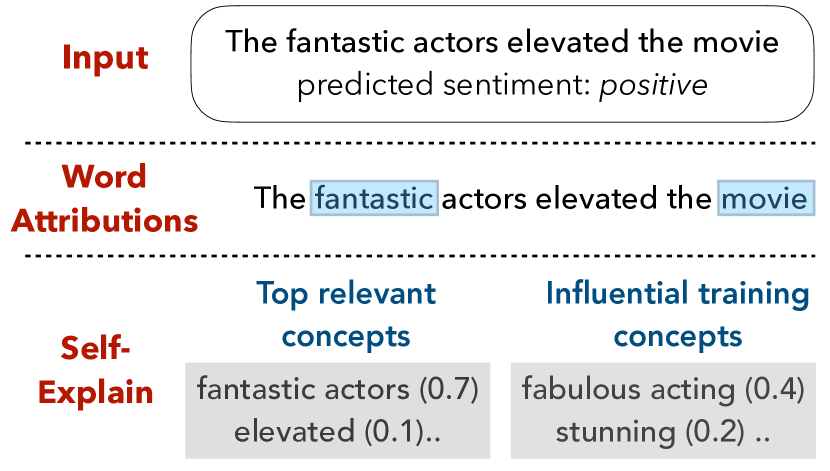Choose the "fabulous acting (0.4)" concept
830x471 pixels.
tap(663, 389)
